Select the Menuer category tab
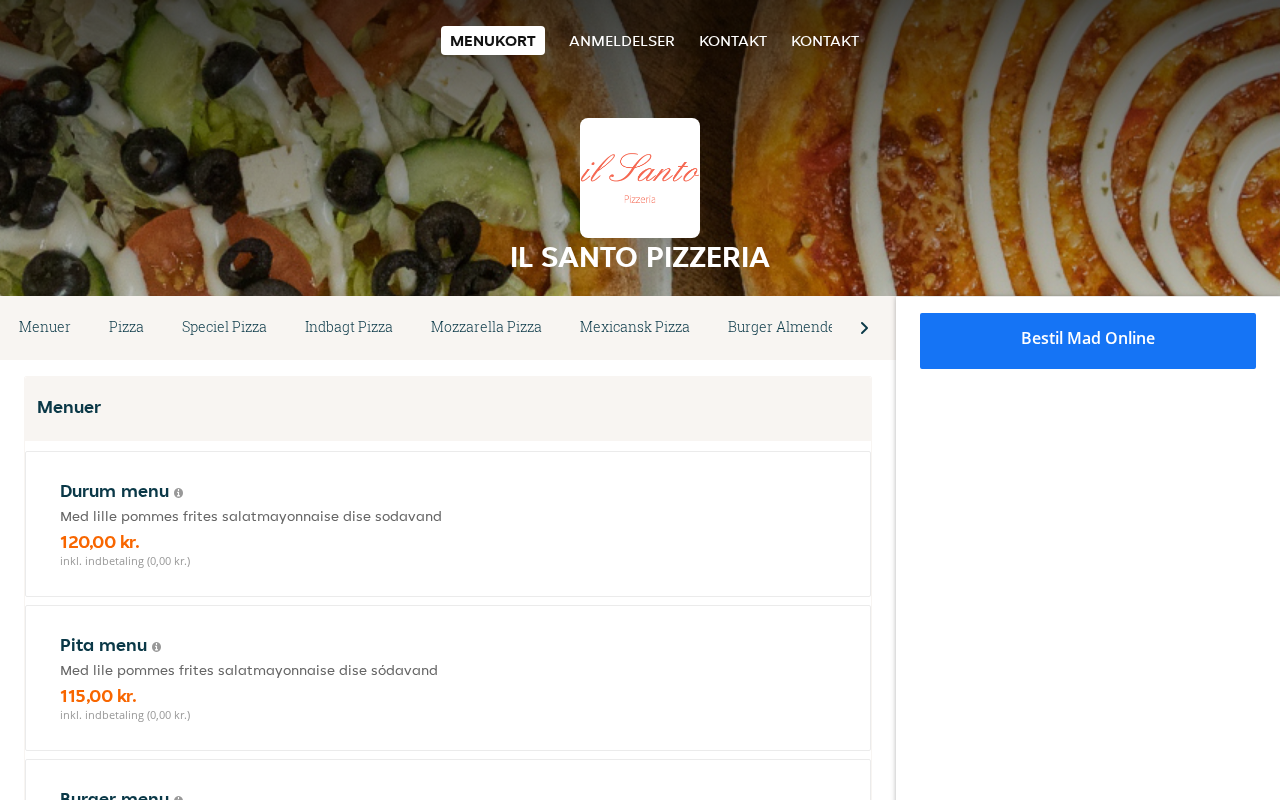Image resolution: width=1280 pixels, height=800 pixels. (x=45, y=327)
